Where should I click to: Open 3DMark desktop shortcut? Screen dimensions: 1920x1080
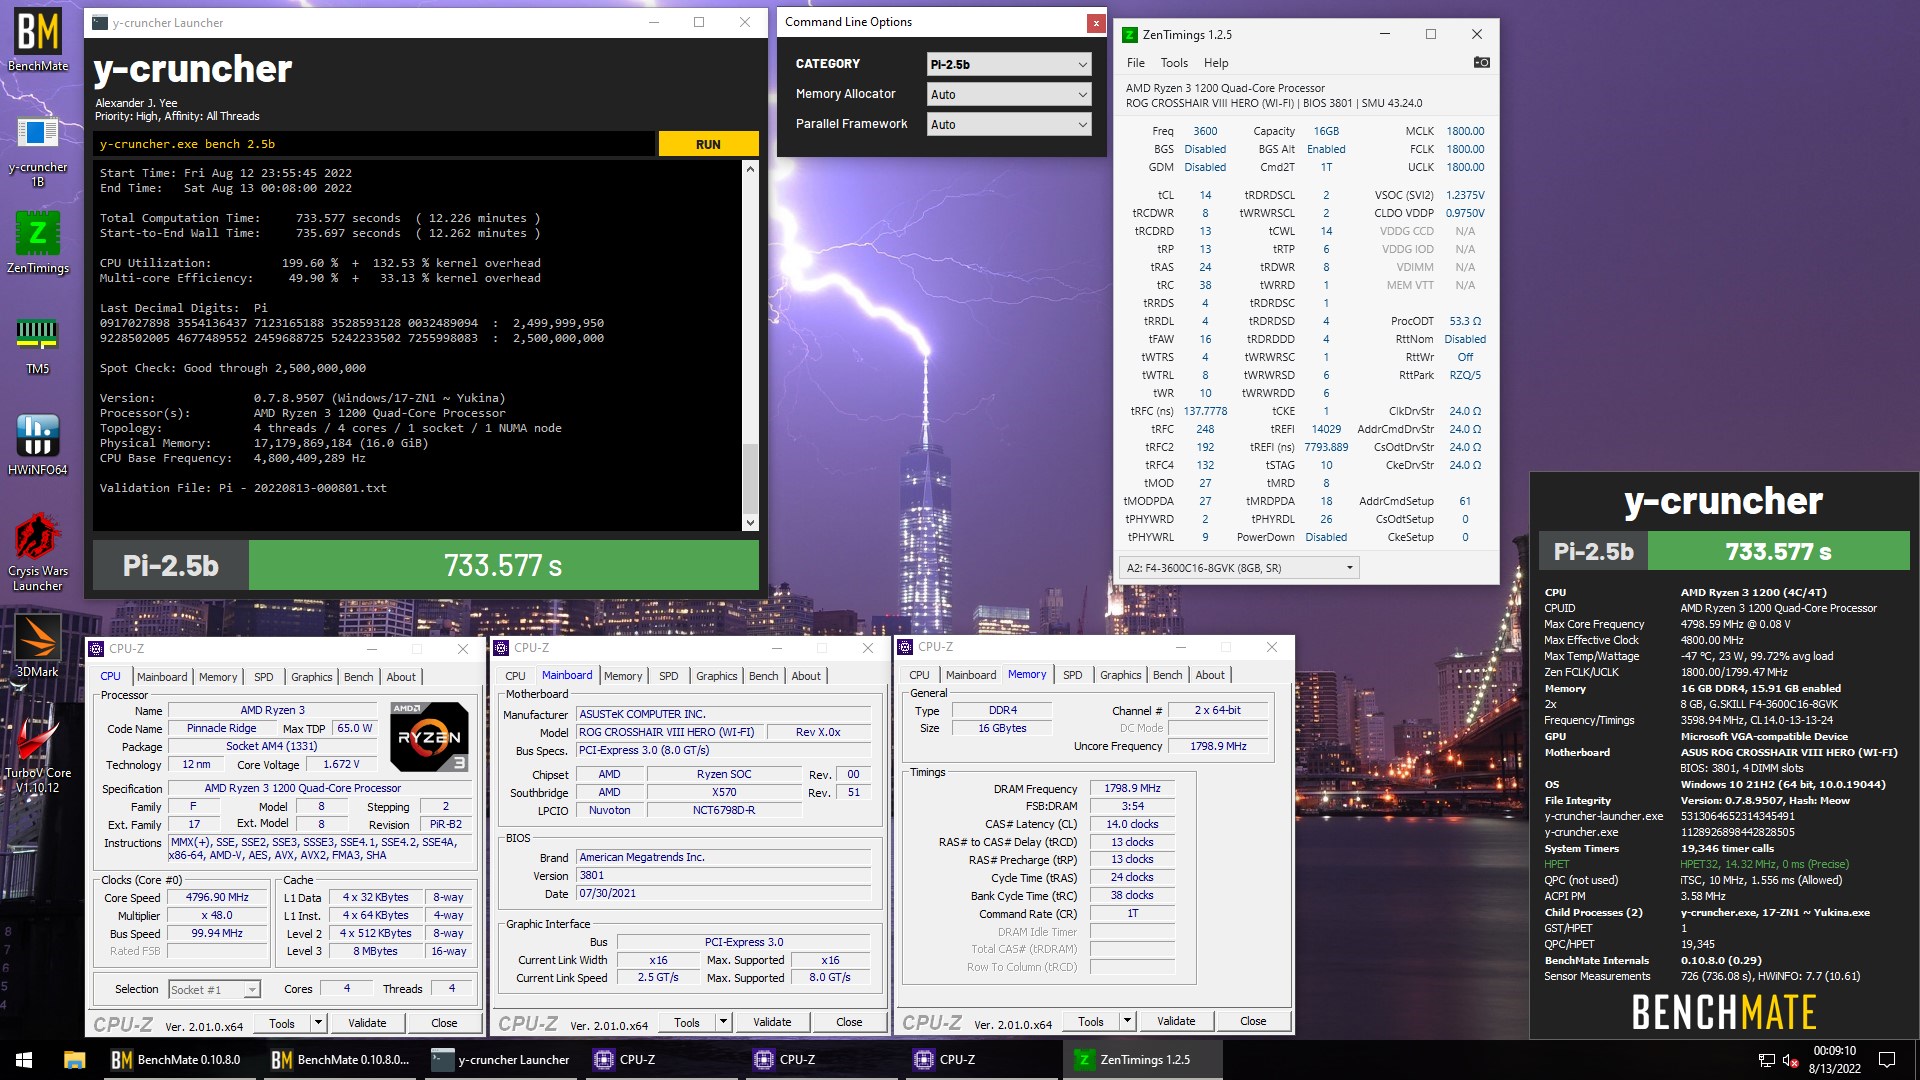(x=38, y=646)
